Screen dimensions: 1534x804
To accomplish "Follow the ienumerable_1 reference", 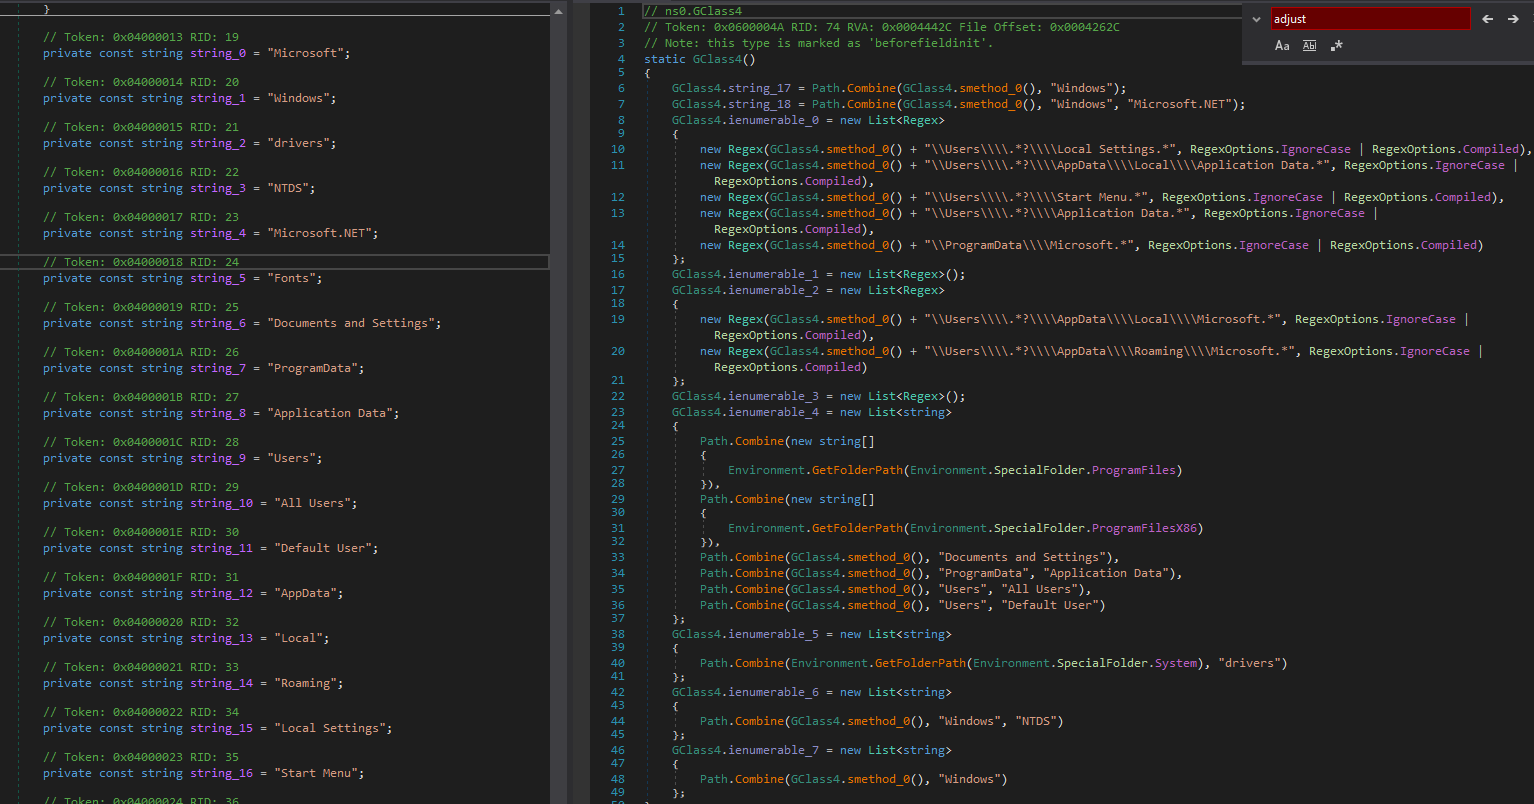I will point(773,274).
